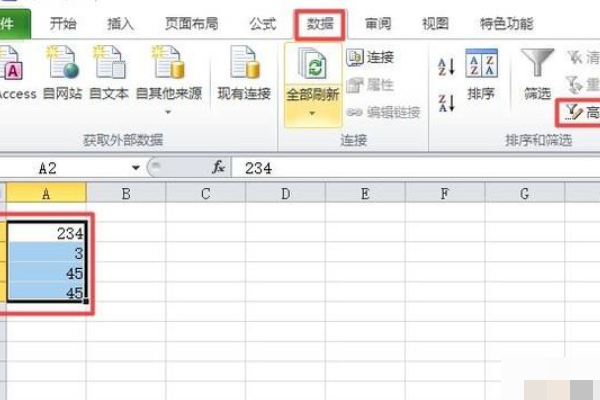The width and height of the screenshot is (600, 400).
Task: Open the 高级 advanced filter
Action: (580, 113)
